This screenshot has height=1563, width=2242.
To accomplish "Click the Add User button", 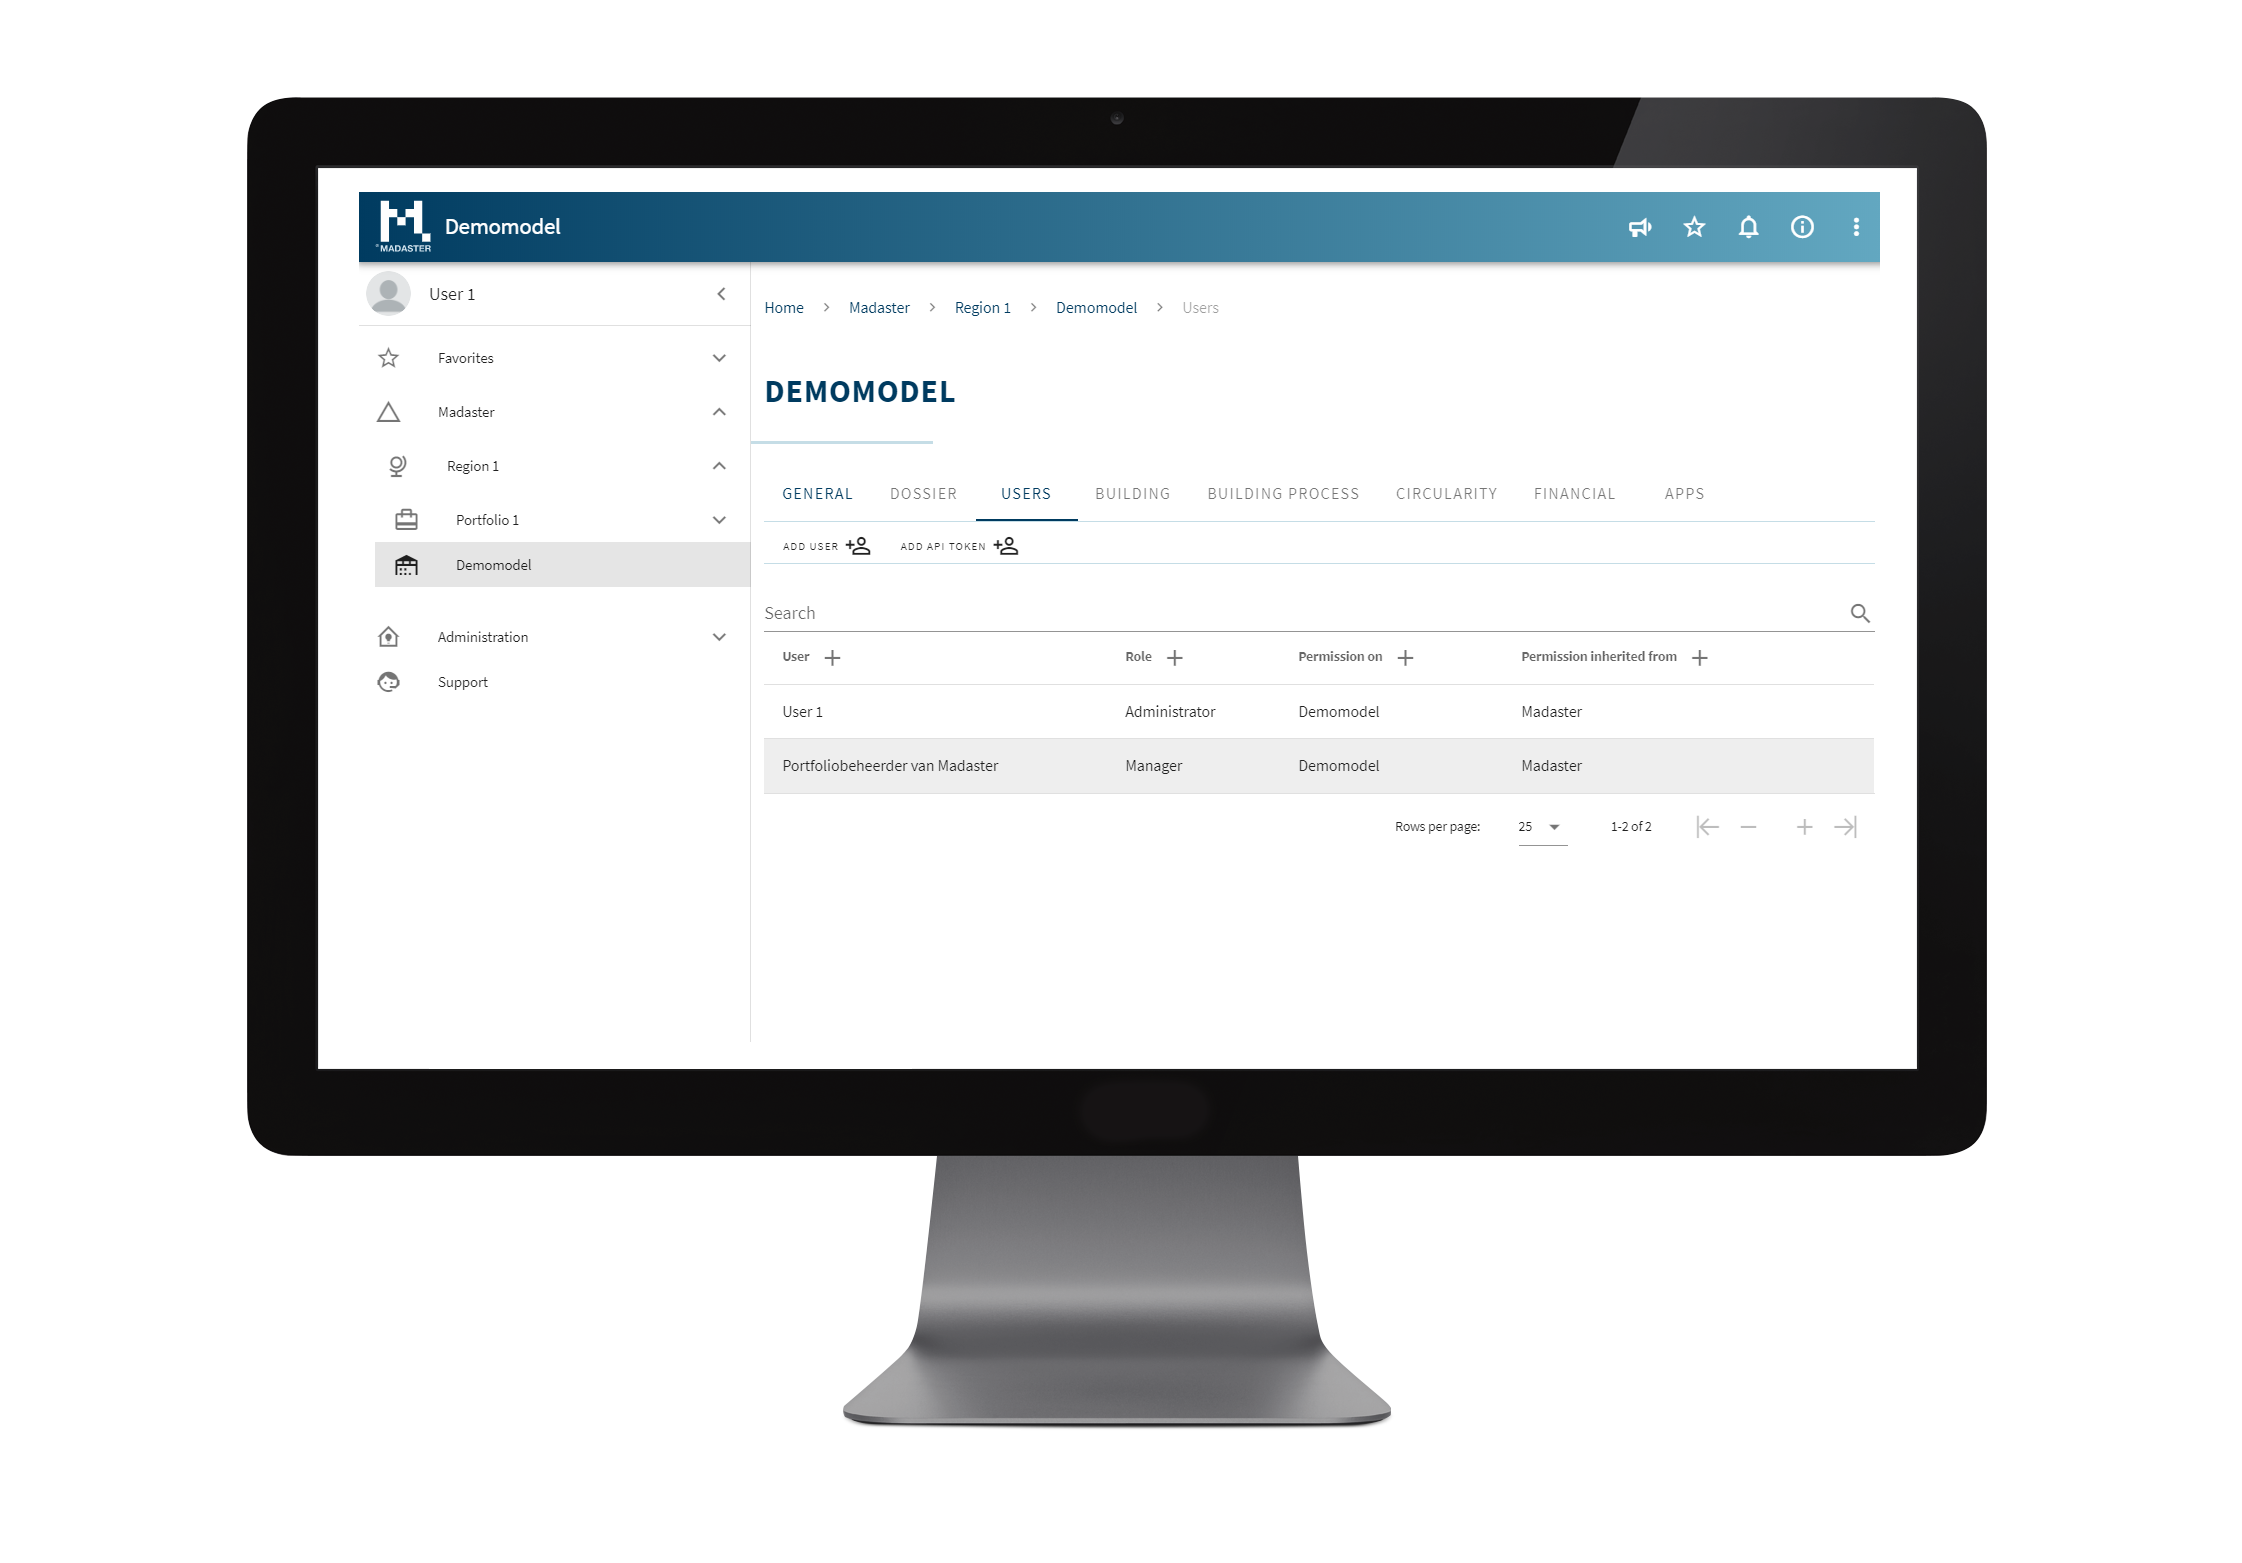I will pyautogui.click(x=823, y=544).
